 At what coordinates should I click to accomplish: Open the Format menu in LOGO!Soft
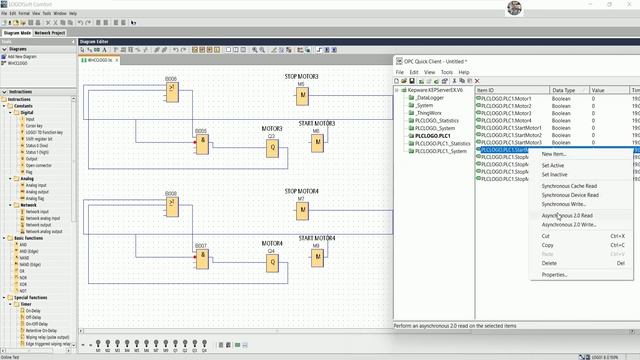click(x=24, y=13)
